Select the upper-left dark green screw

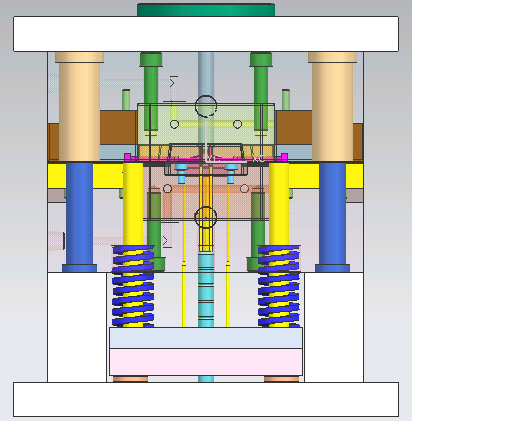(x=151, y=92)
